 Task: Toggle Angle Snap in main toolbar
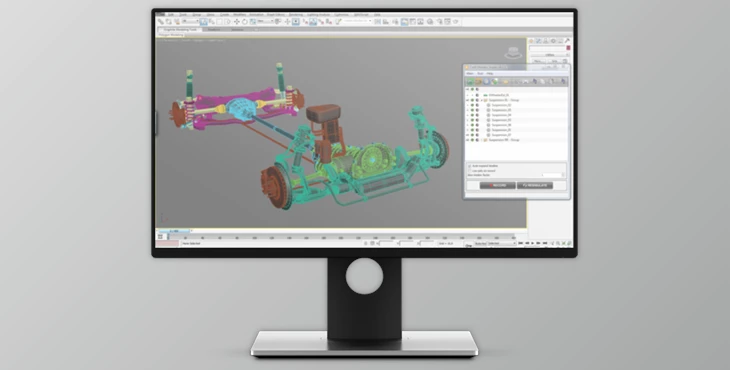click(313, 21)
